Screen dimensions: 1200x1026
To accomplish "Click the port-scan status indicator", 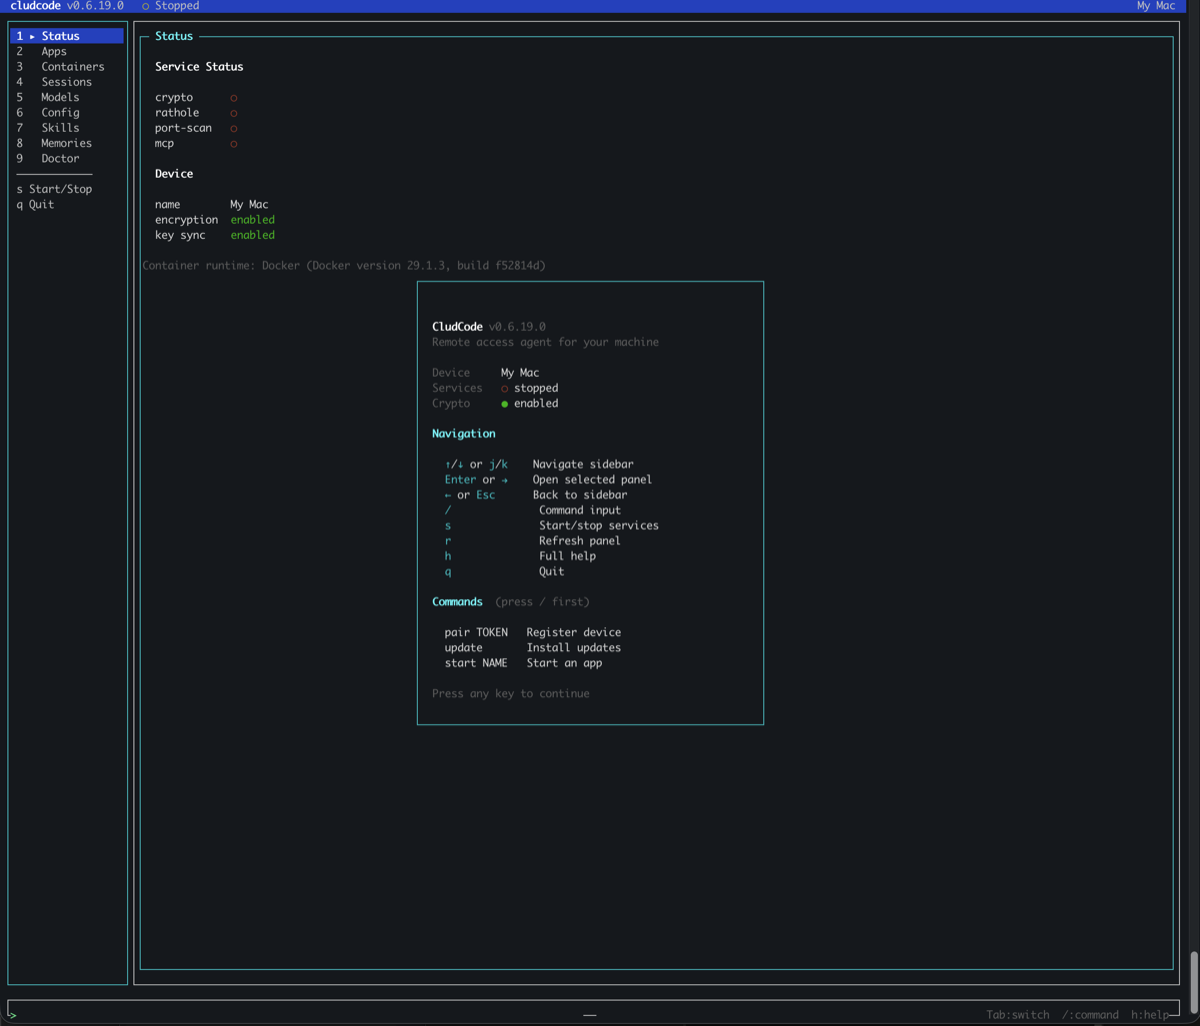I will (233, 127).
